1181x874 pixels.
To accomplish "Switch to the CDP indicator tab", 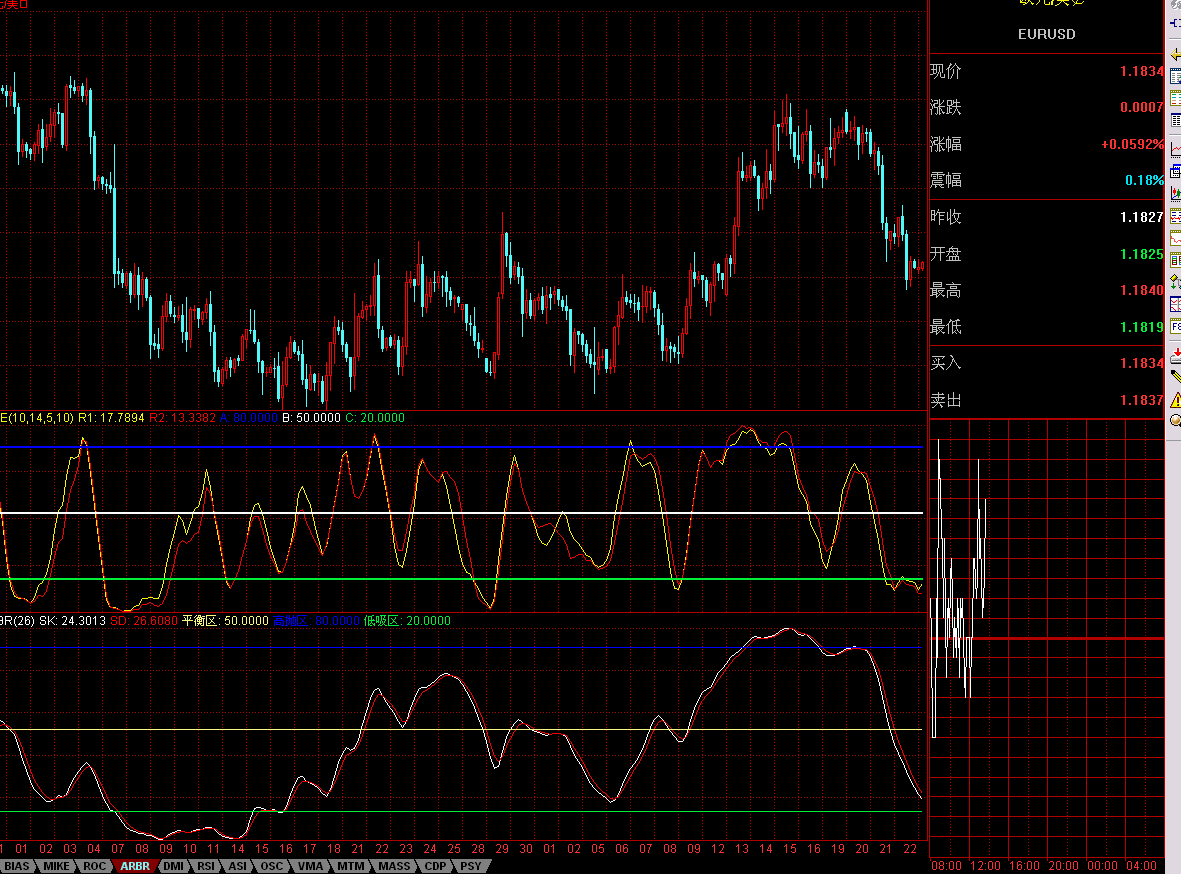I will point(435,866).
